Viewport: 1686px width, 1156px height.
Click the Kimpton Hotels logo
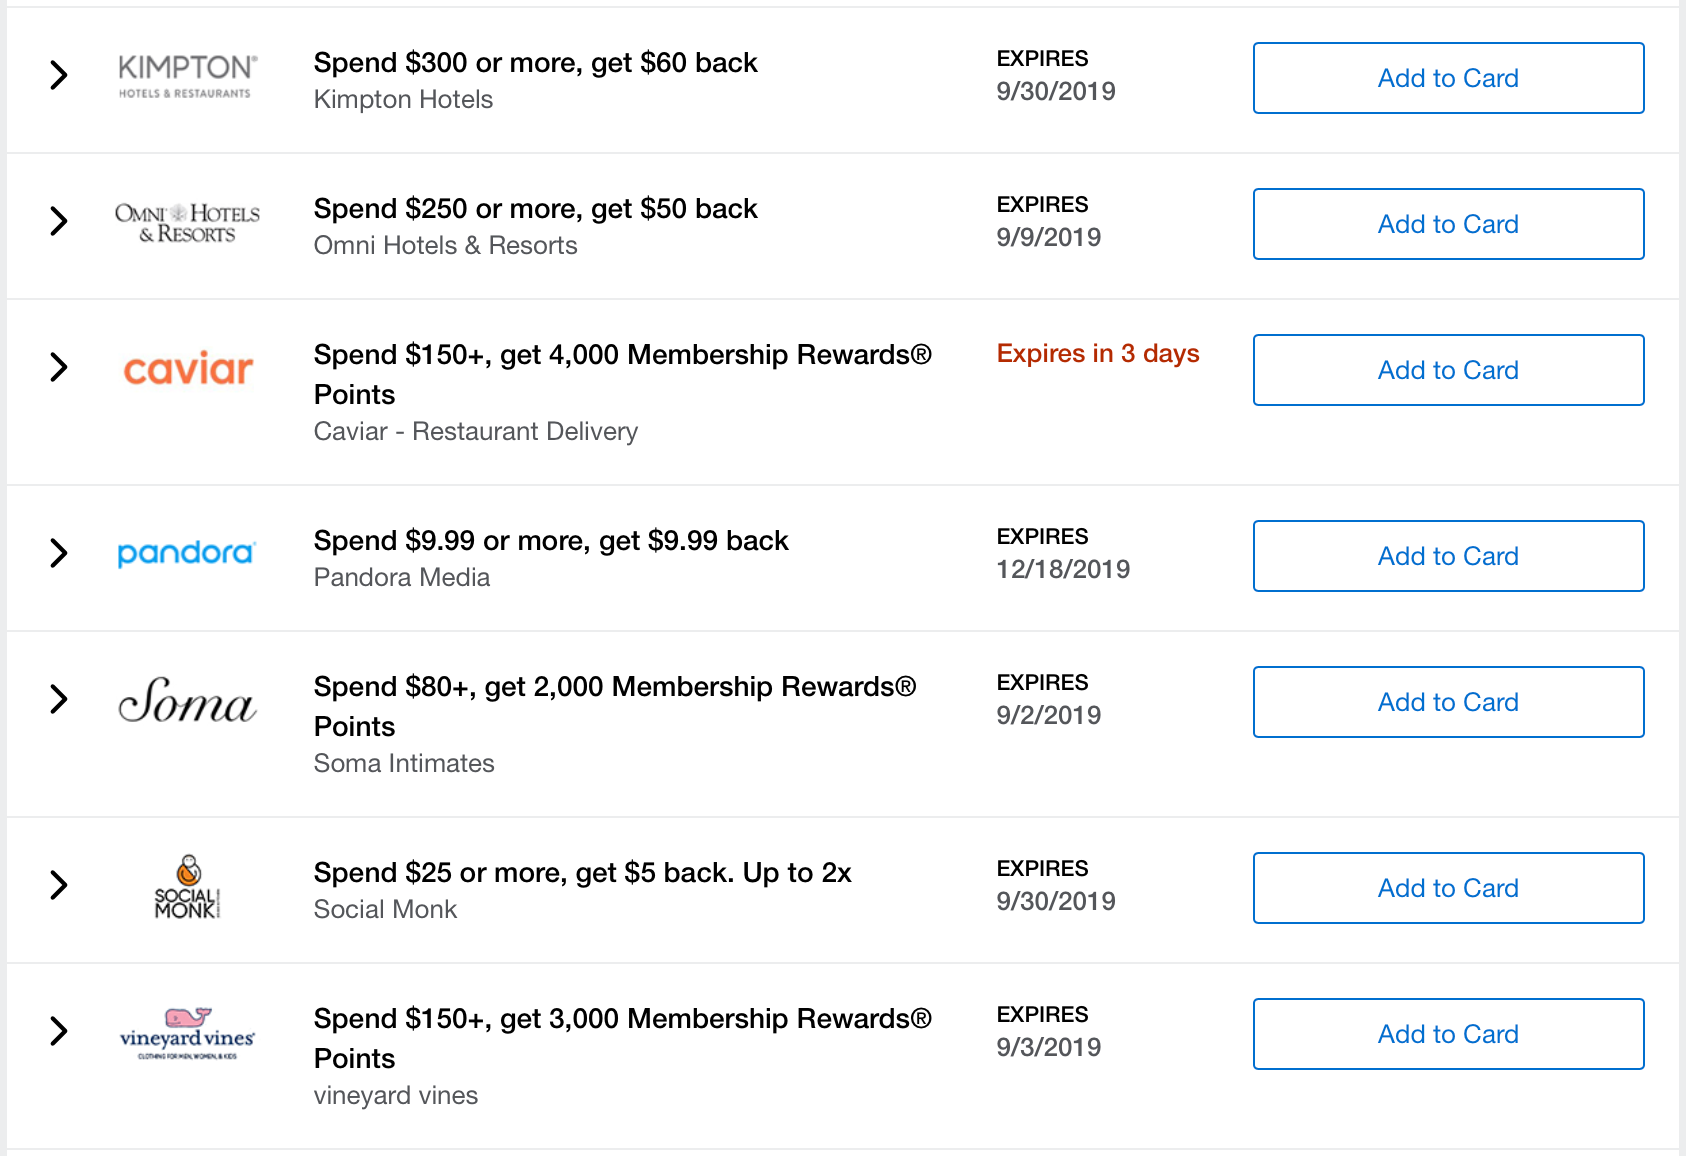(x=187, y=77)
